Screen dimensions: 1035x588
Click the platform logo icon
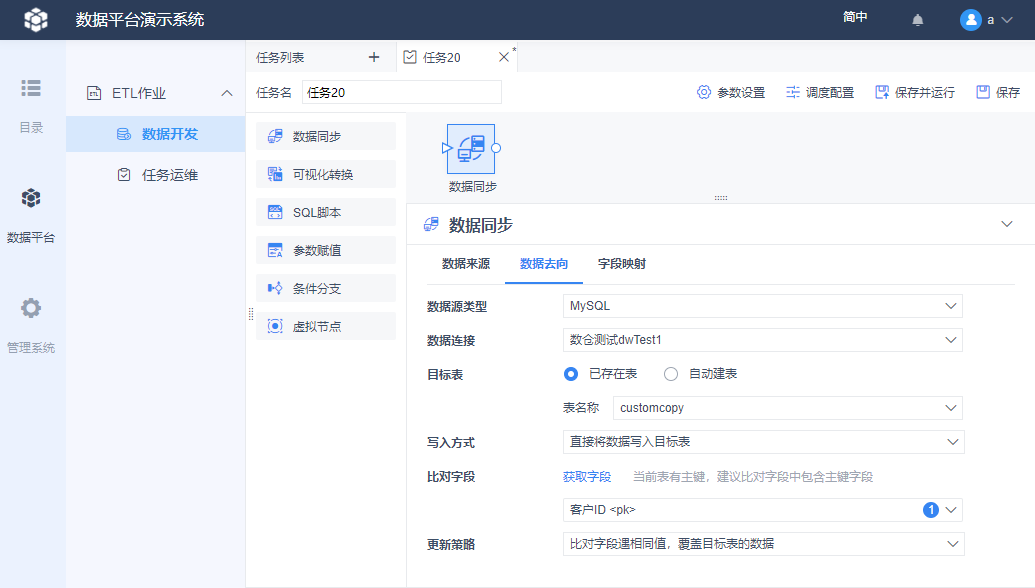pos(36,19)
